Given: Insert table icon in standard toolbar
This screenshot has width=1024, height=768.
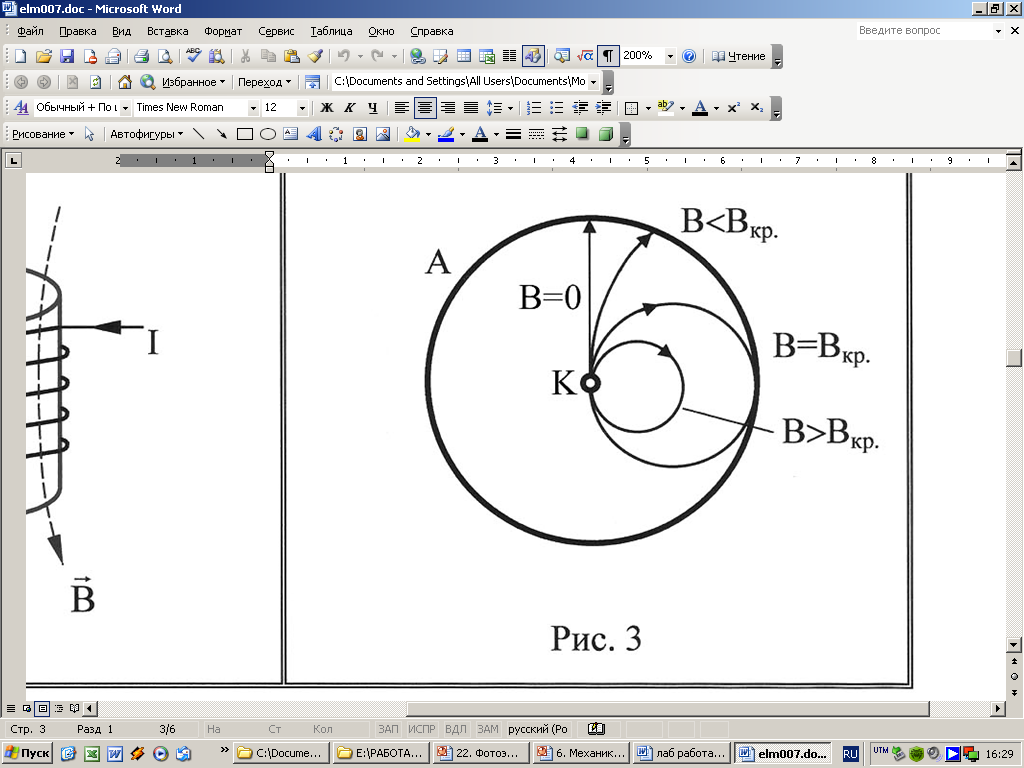Looking at the screenshot, I should pyautogui.click(x=464, y=56).
